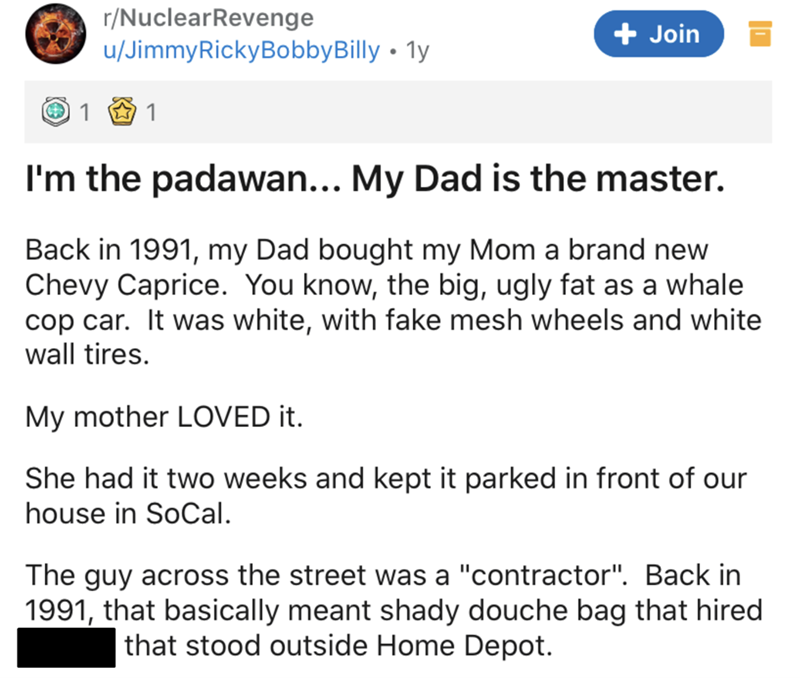800x678 pixels.
Task: Click the black redacted box
Action: tap(67, 646)
